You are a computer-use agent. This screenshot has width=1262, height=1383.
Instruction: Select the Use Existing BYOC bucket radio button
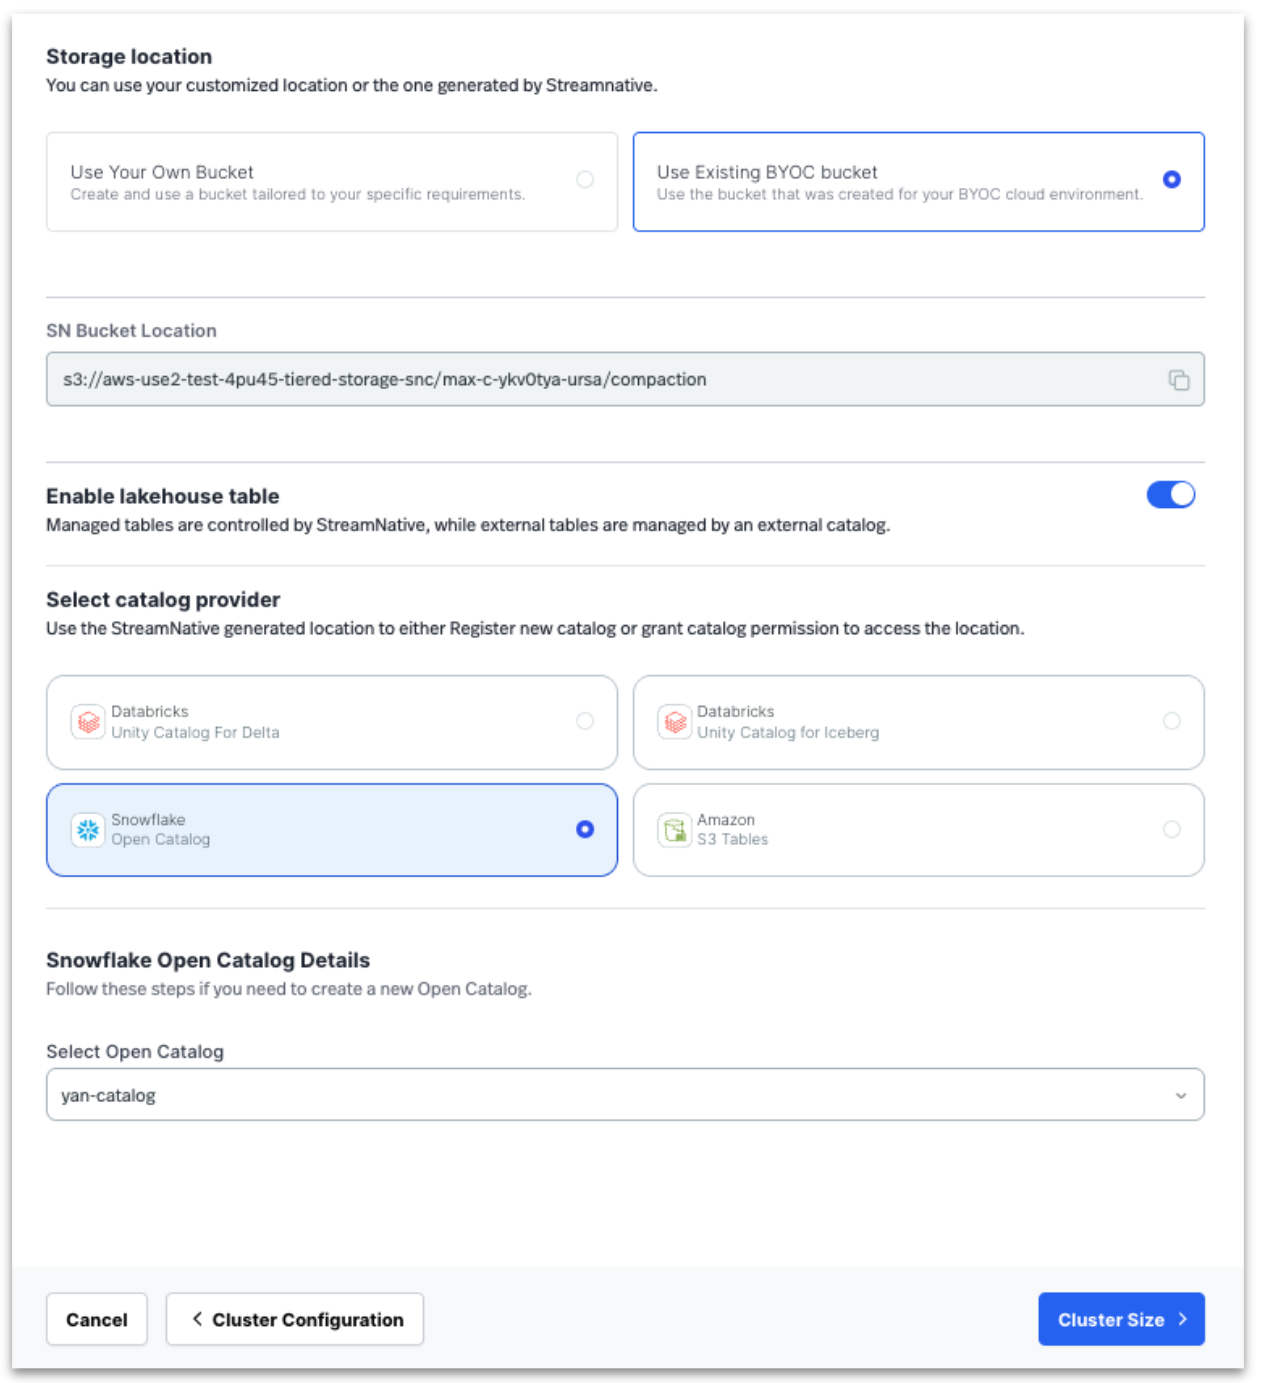tap(1172, 179)
